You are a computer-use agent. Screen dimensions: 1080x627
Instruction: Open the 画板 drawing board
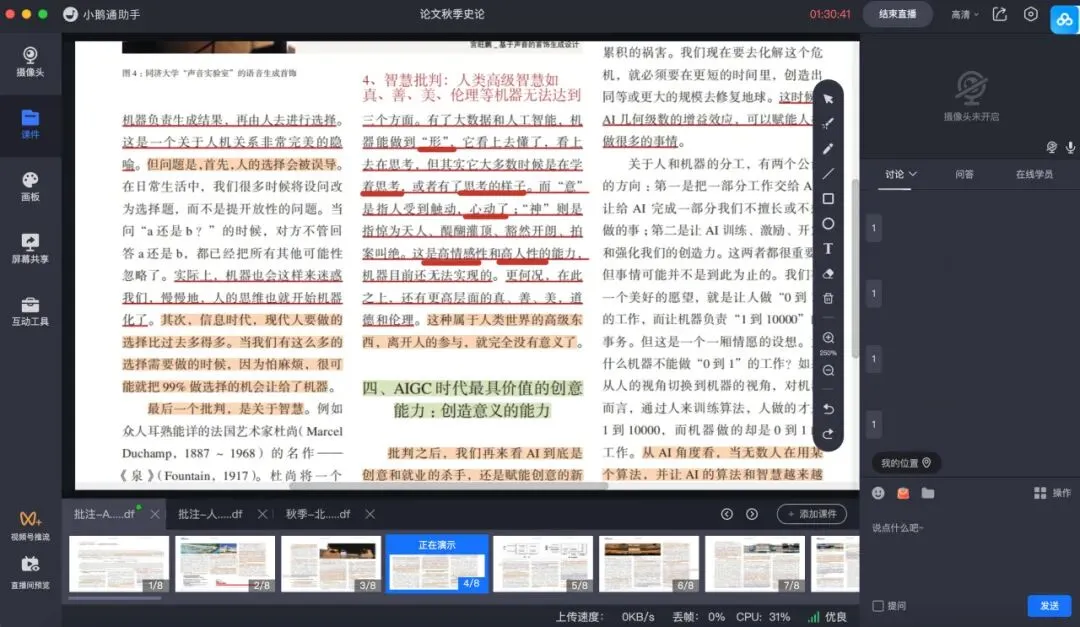(x=30, y=186)
